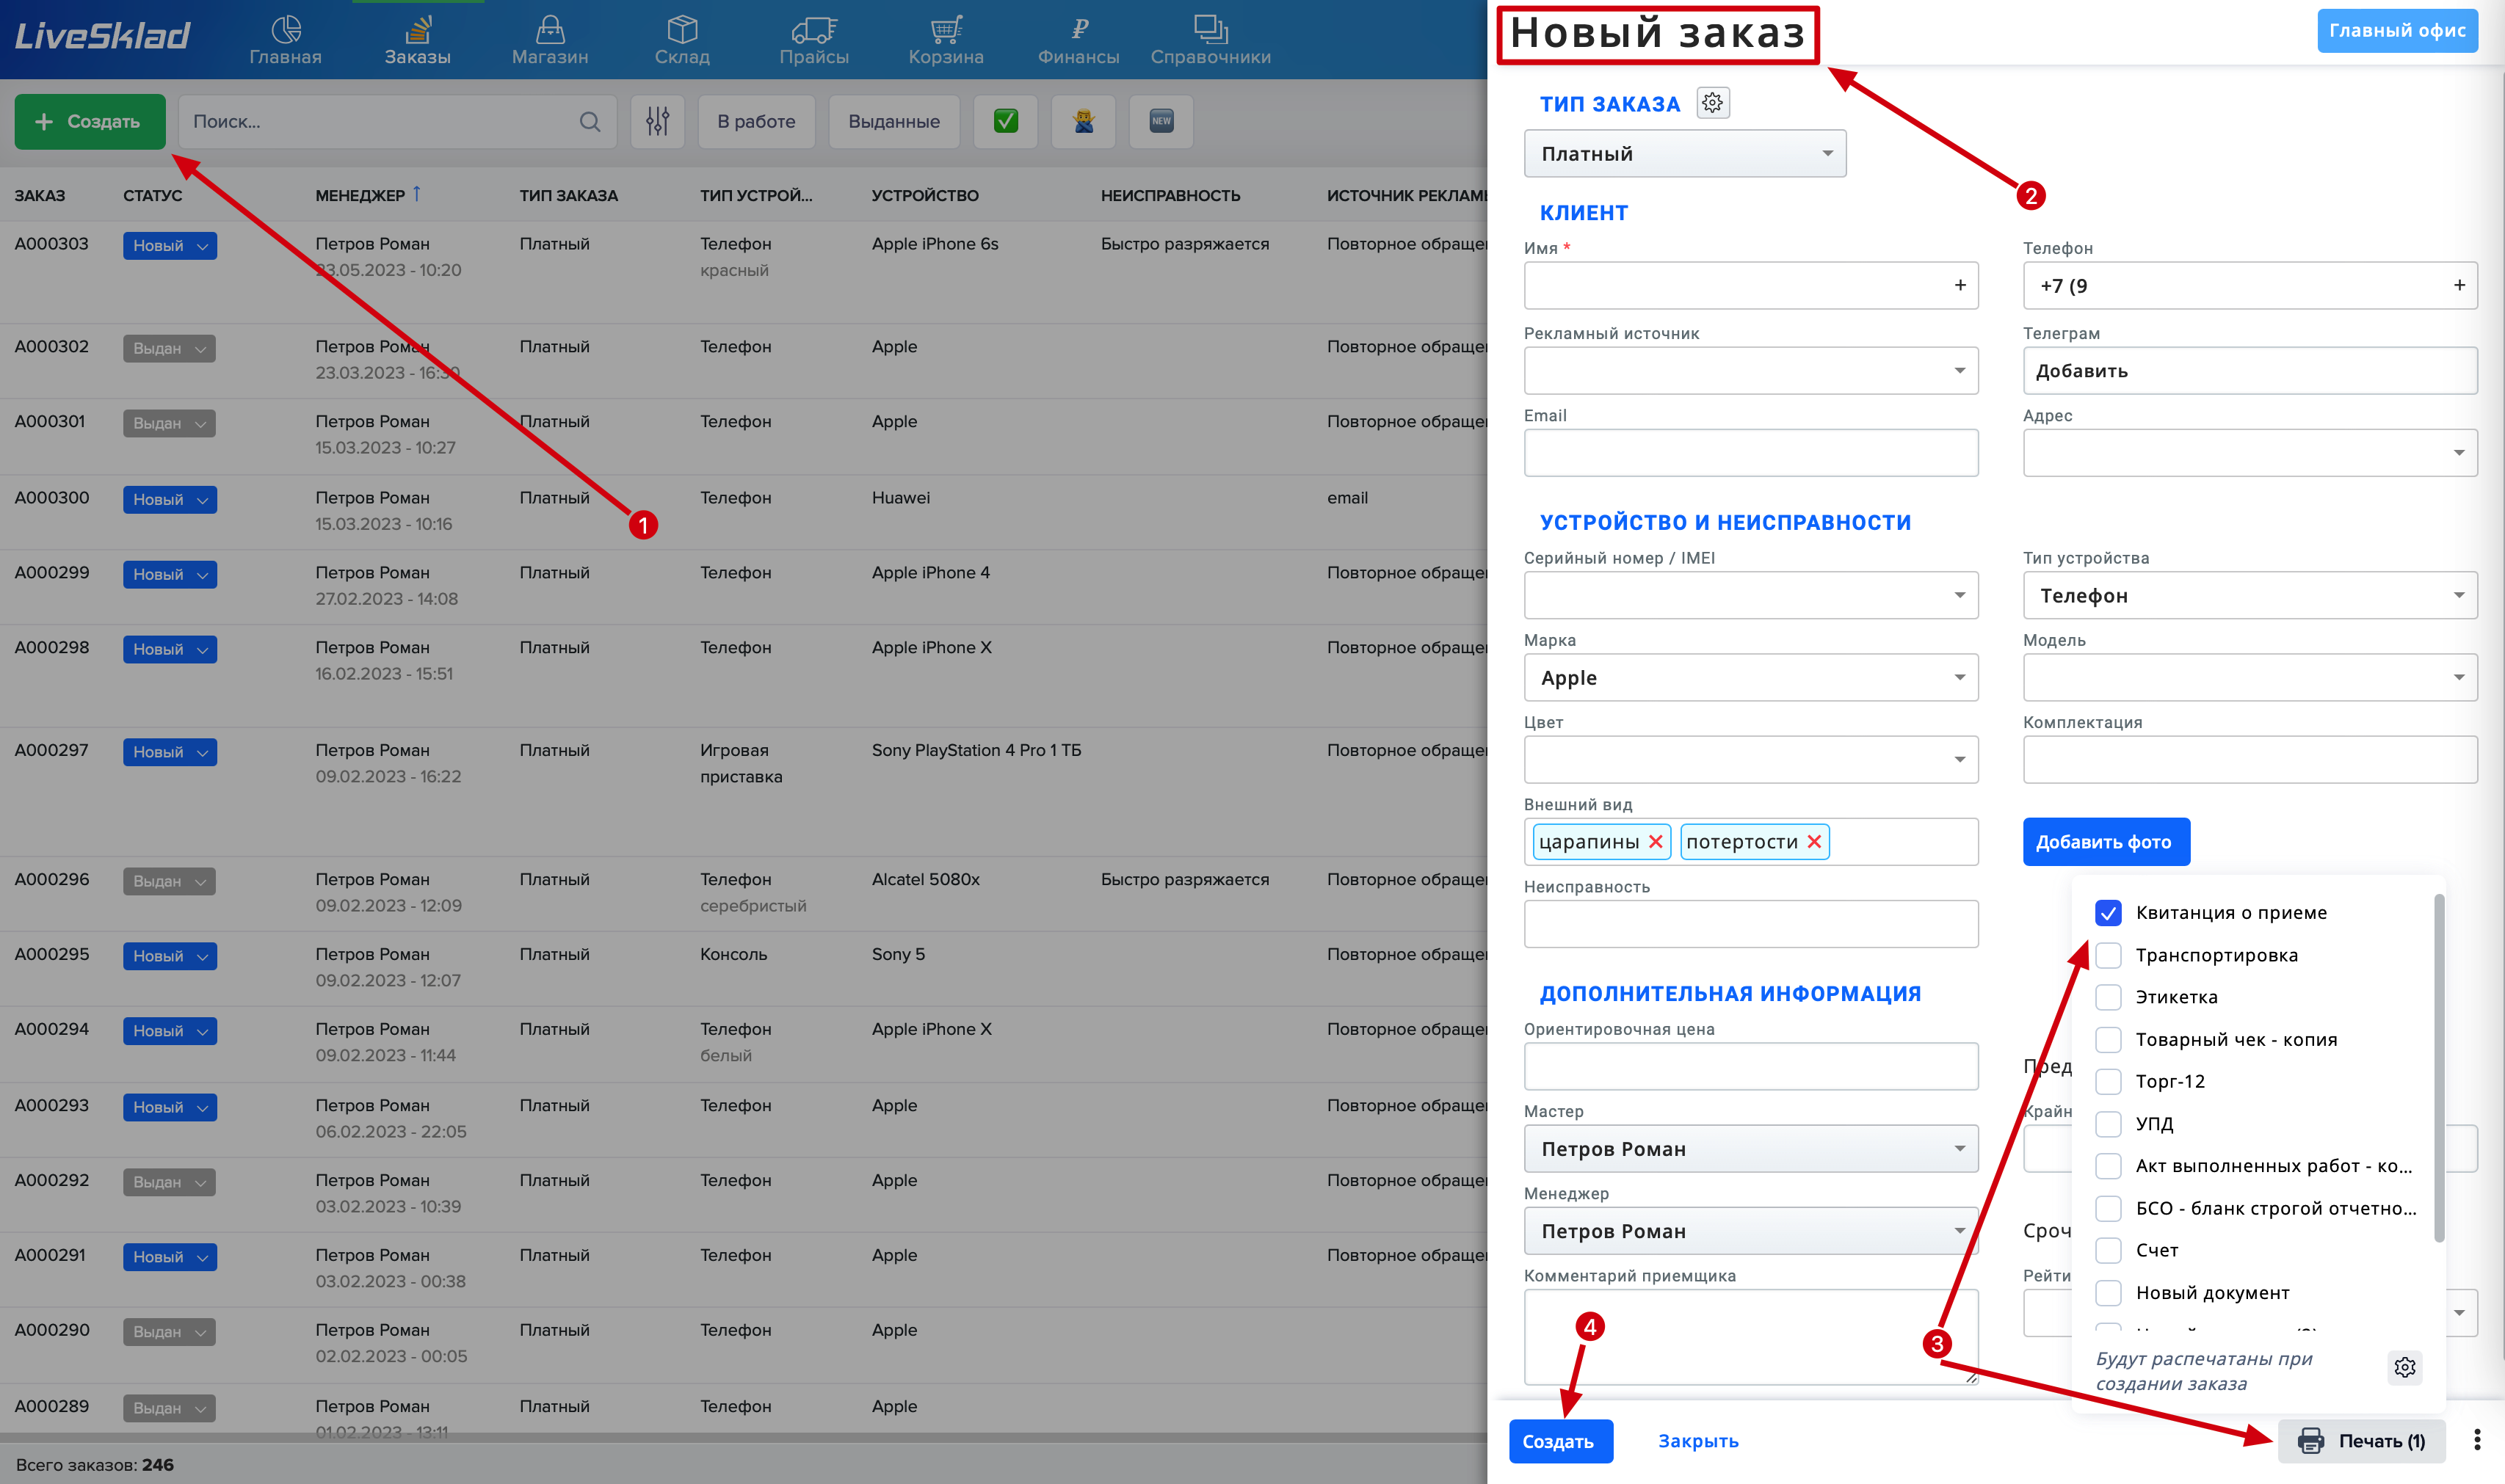Sort by Менеджер column arrow

tap(416, 194)
